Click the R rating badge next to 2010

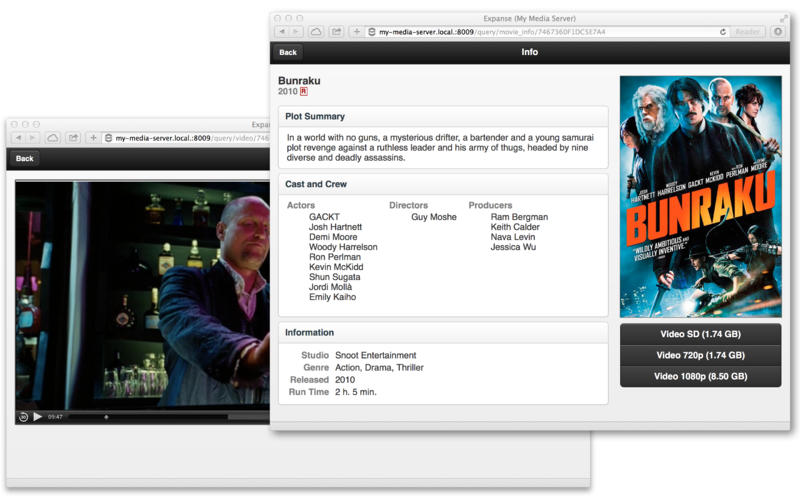(x=304, y=91)
